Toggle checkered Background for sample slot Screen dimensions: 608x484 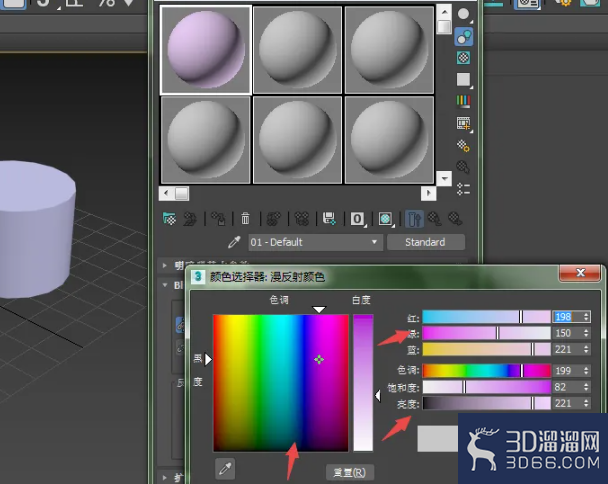coord(463,58)
